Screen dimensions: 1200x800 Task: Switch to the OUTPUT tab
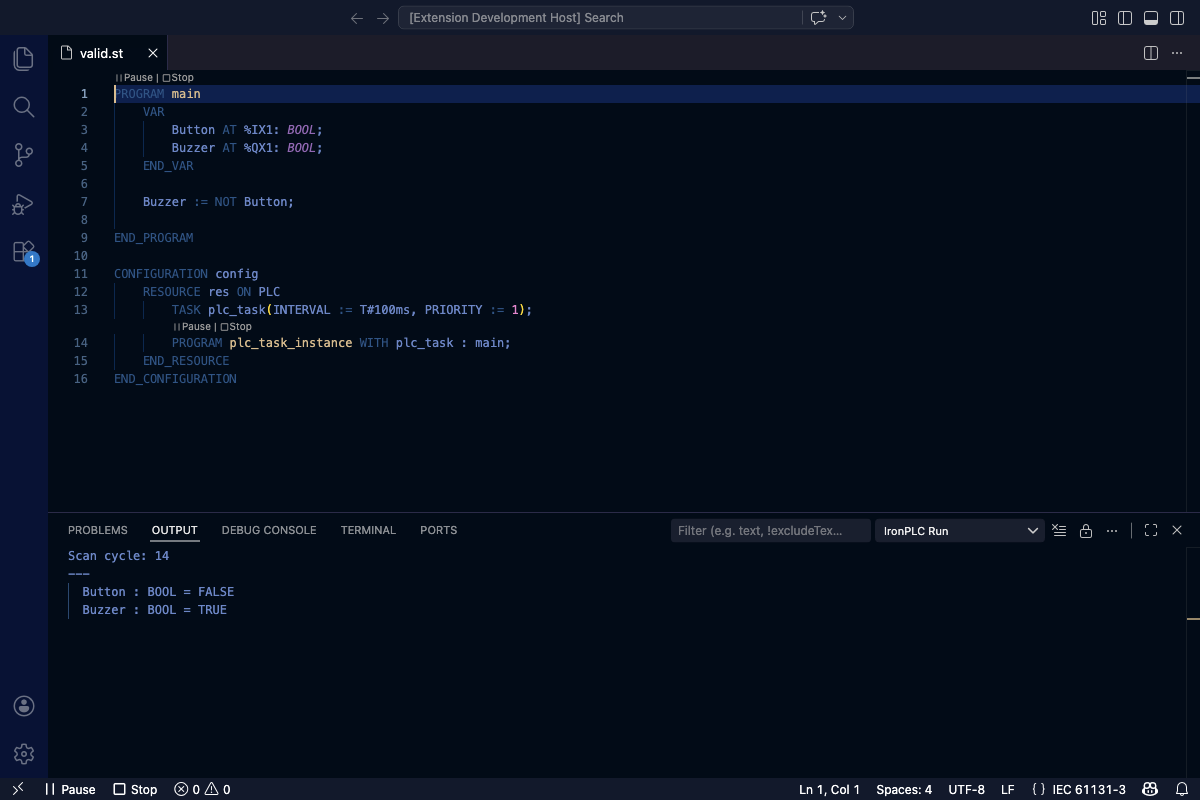pos(175,530)
